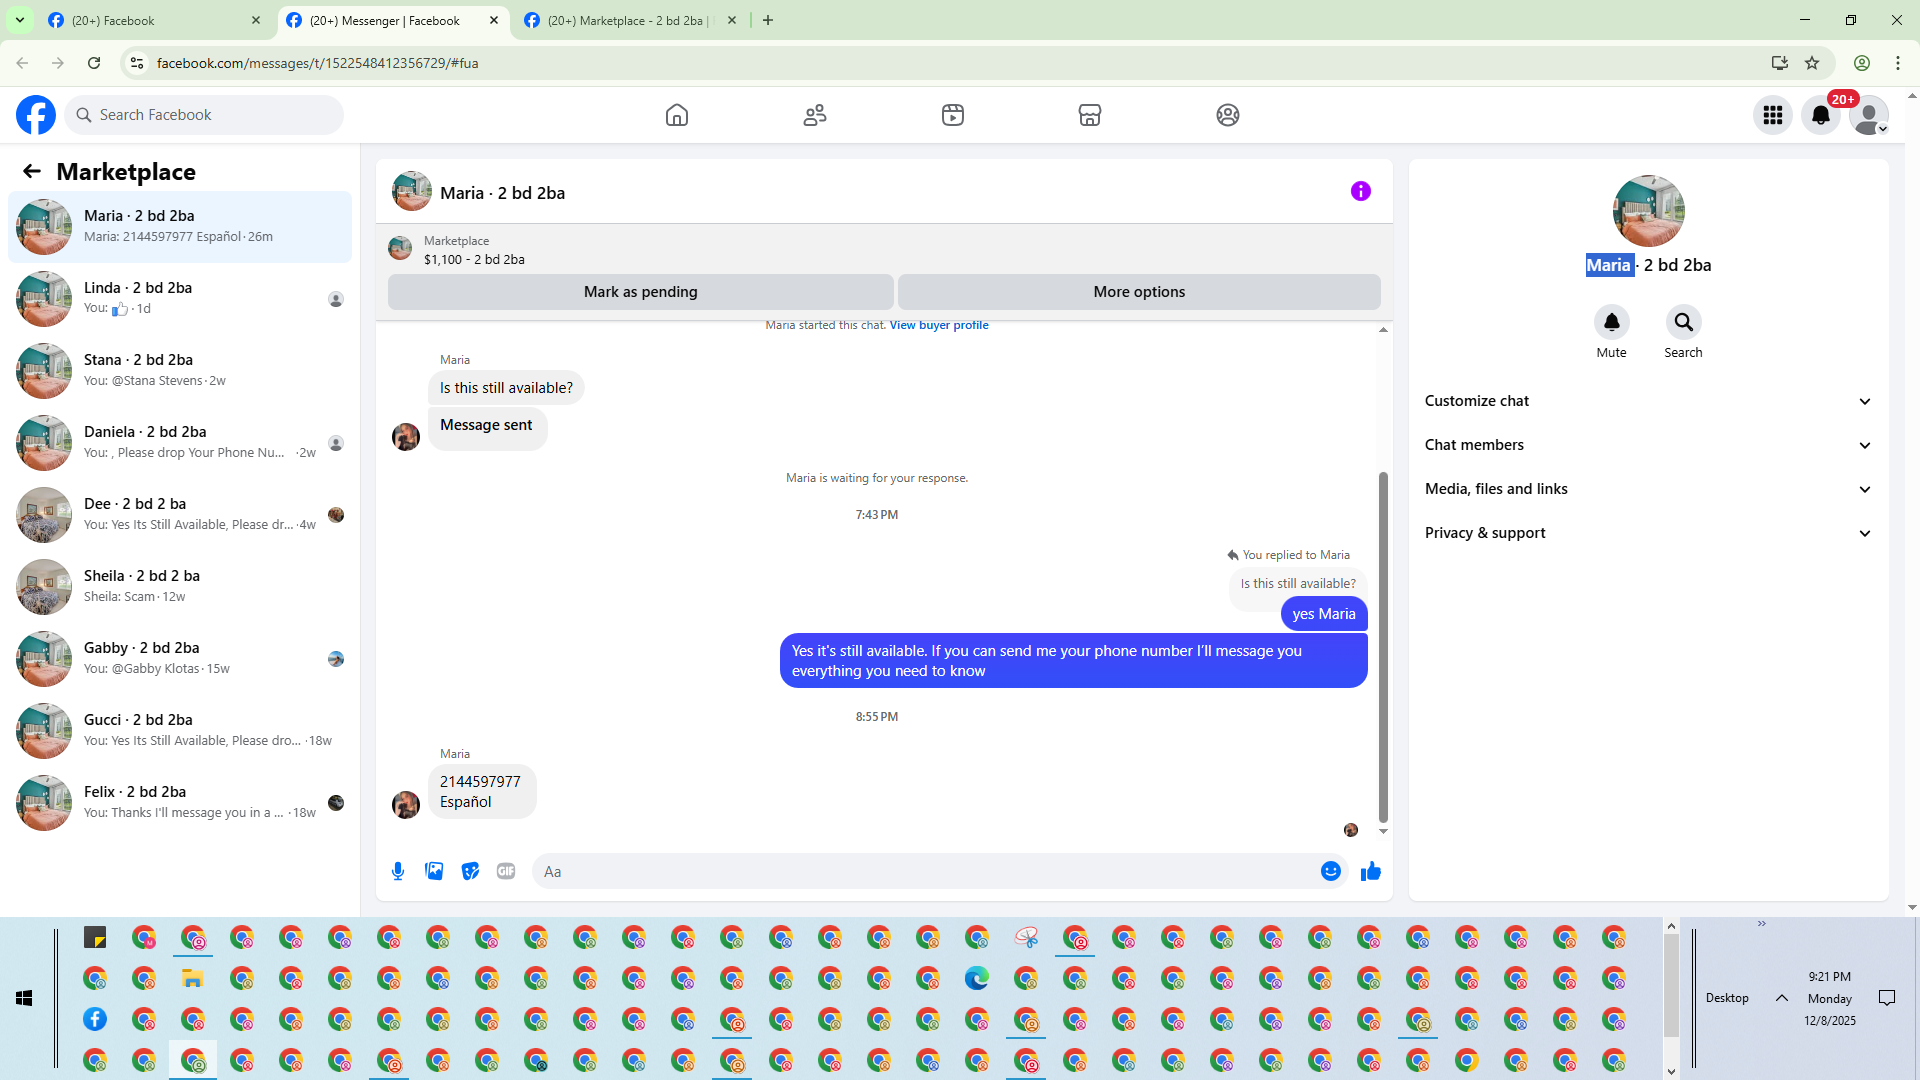Expand Media, files and links section

[1648, 489]
